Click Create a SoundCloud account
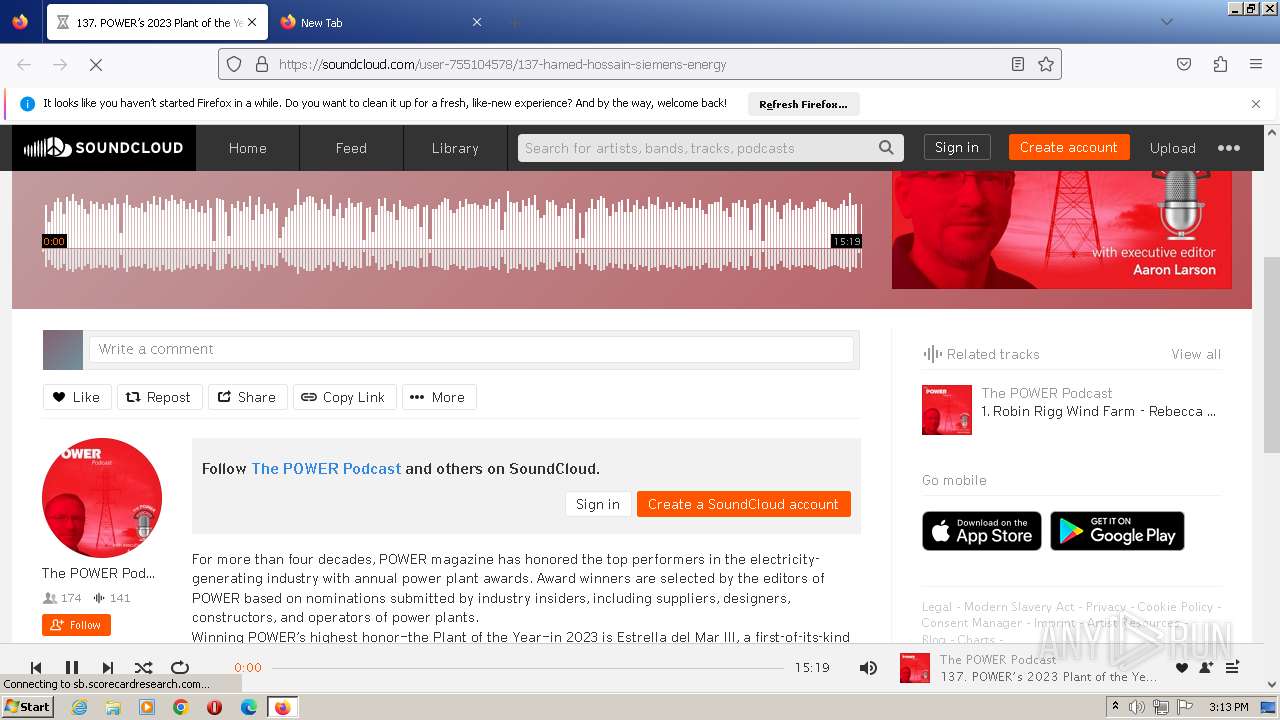 coord(743,504)
